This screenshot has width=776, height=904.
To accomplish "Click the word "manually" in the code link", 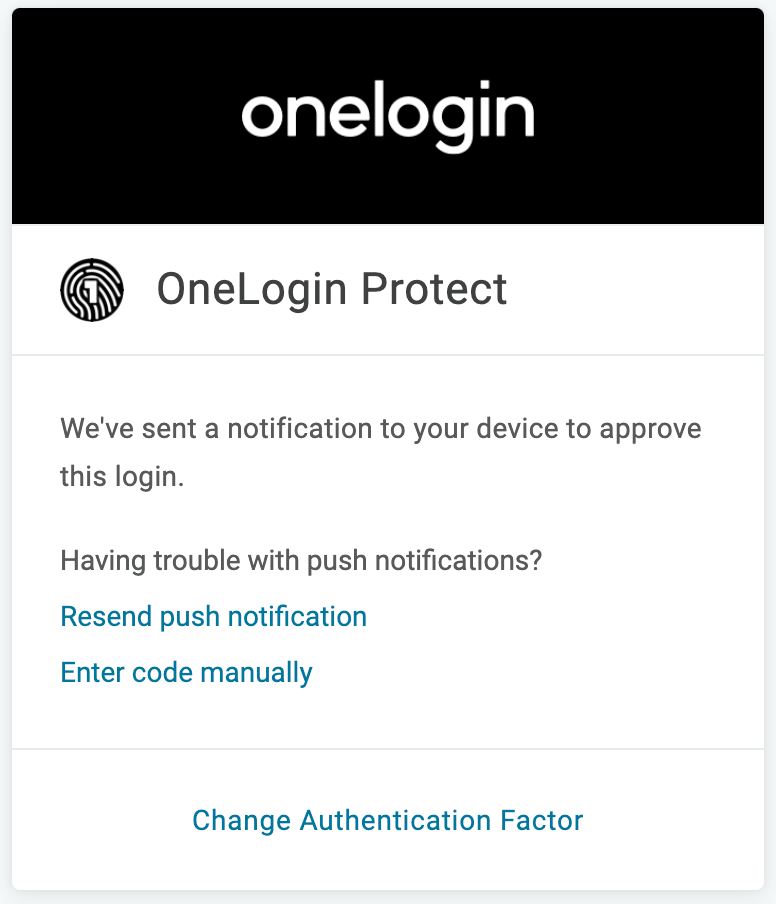I will pyautogui.click(x=257, y=673).
